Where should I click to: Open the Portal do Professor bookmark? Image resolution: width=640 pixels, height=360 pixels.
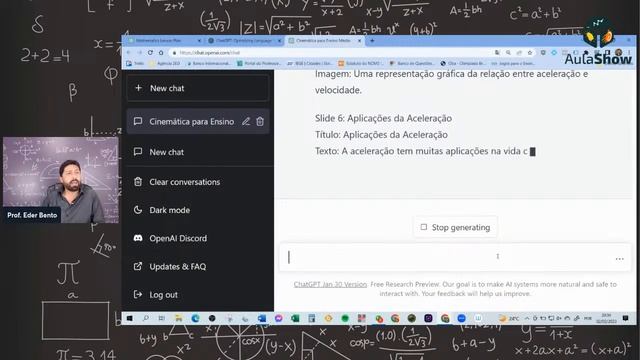(x=259, y=64)
